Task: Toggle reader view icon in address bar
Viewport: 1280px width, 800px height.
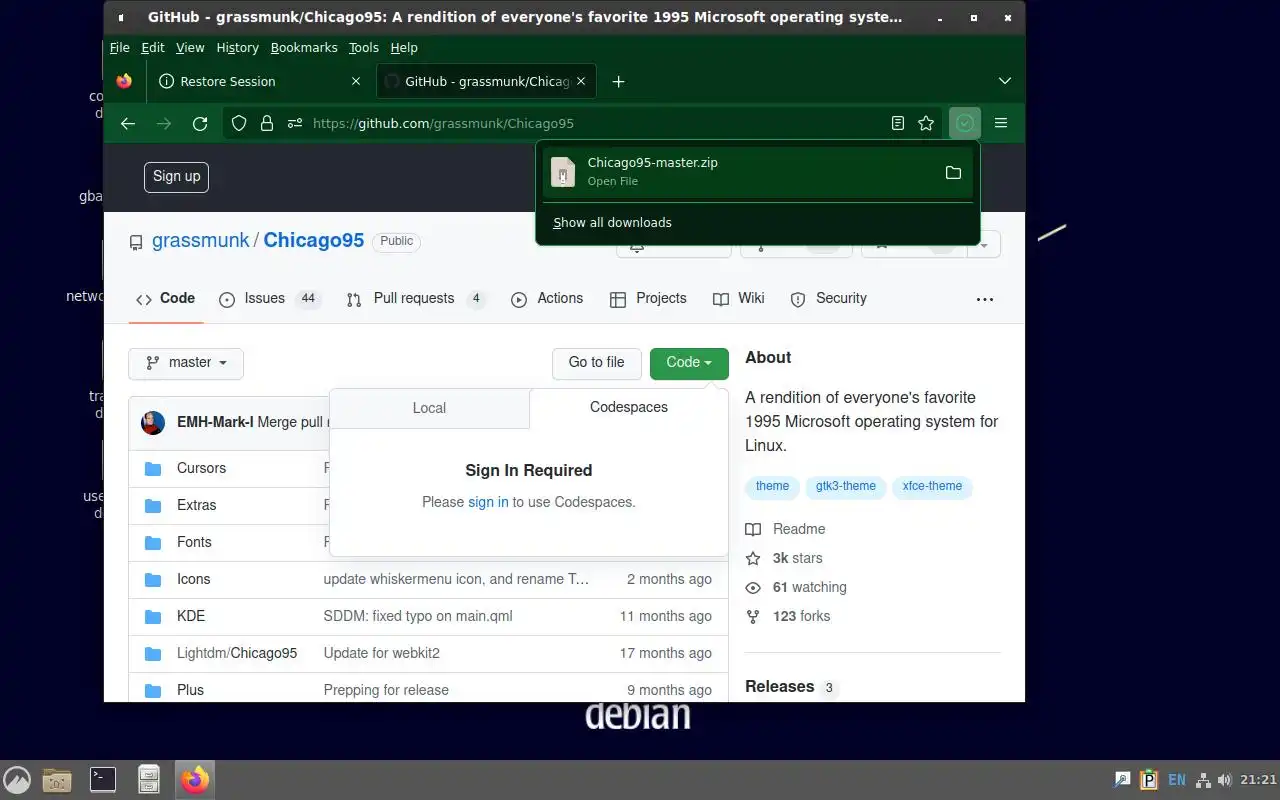Action: (898, 123)
